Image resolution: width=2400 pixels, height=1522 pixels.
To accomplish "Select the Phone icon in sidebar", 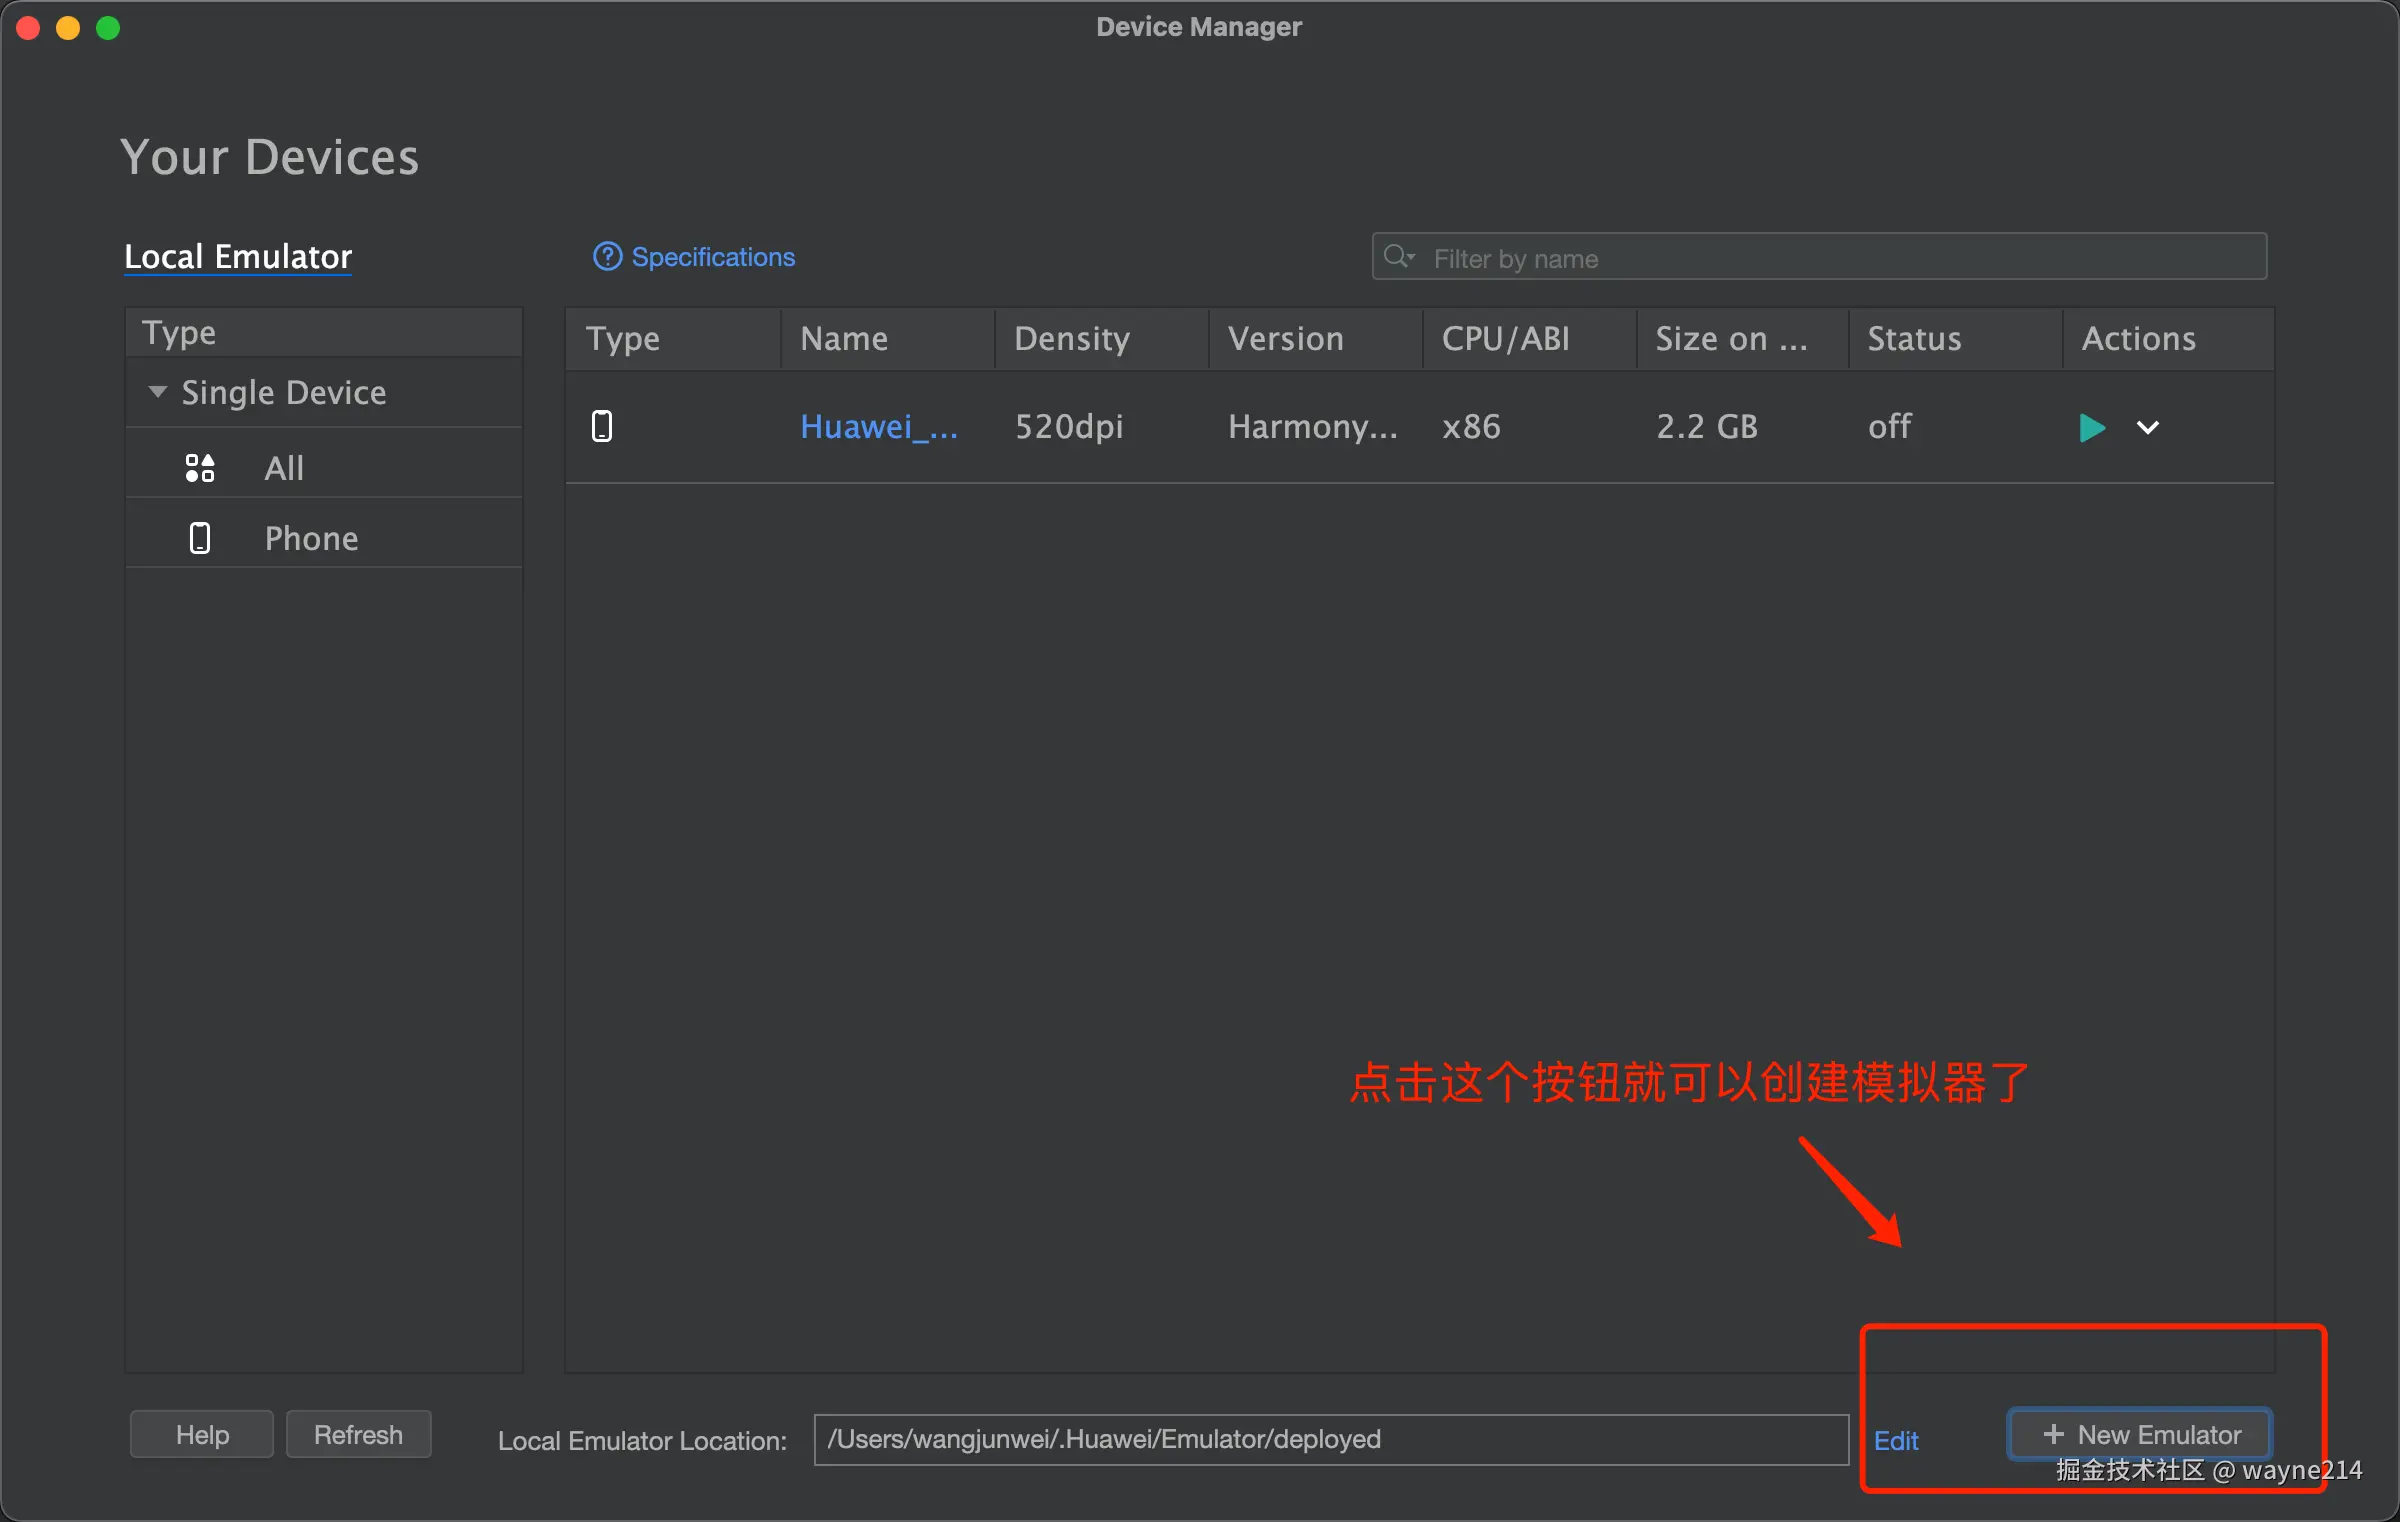I will pyautogui.click(x=200, y=538).
